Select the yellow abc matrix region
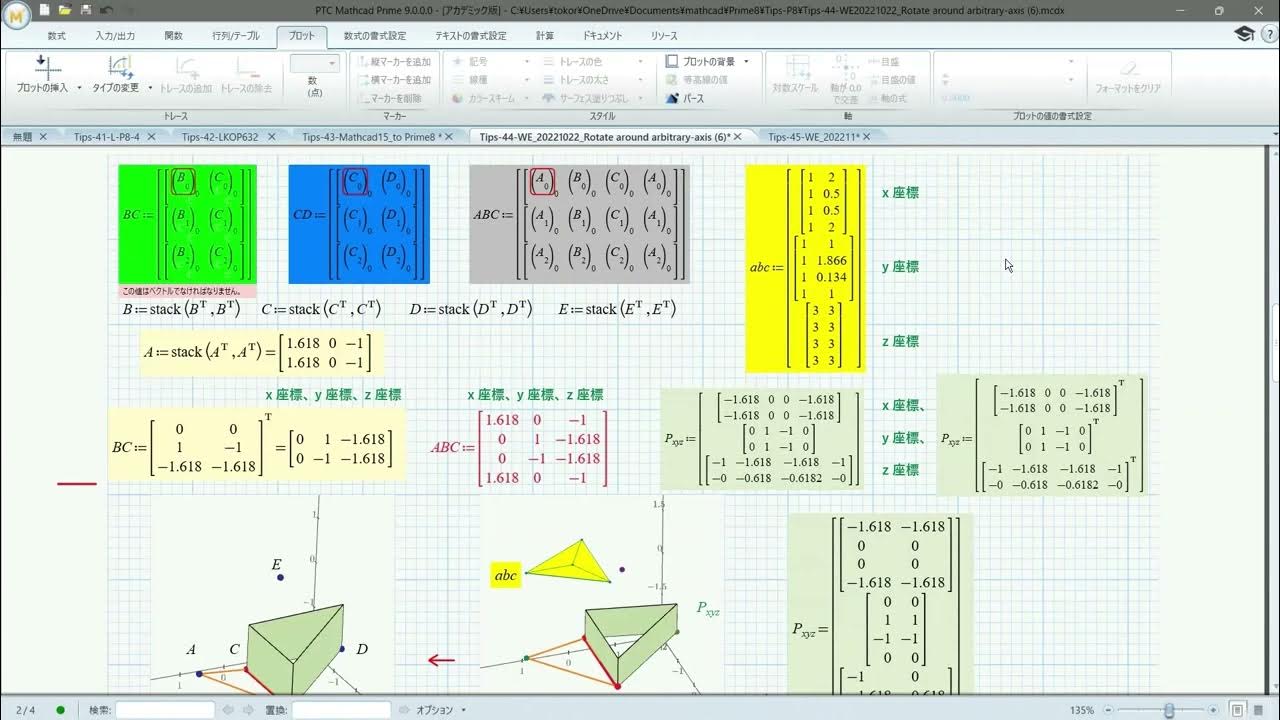The width and height of the screenshot is (1280, 720). click(805, 268)
